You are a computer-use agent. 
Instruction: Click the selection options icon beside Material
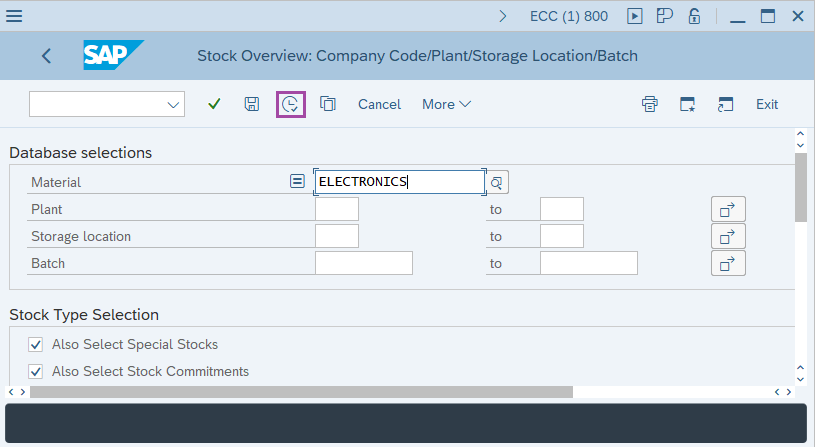coord(297,182)
